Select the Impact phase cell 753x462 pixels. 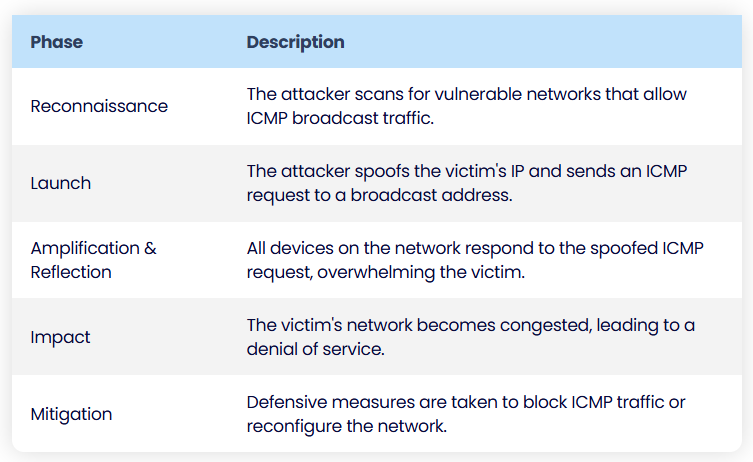(x=60, y=337)
